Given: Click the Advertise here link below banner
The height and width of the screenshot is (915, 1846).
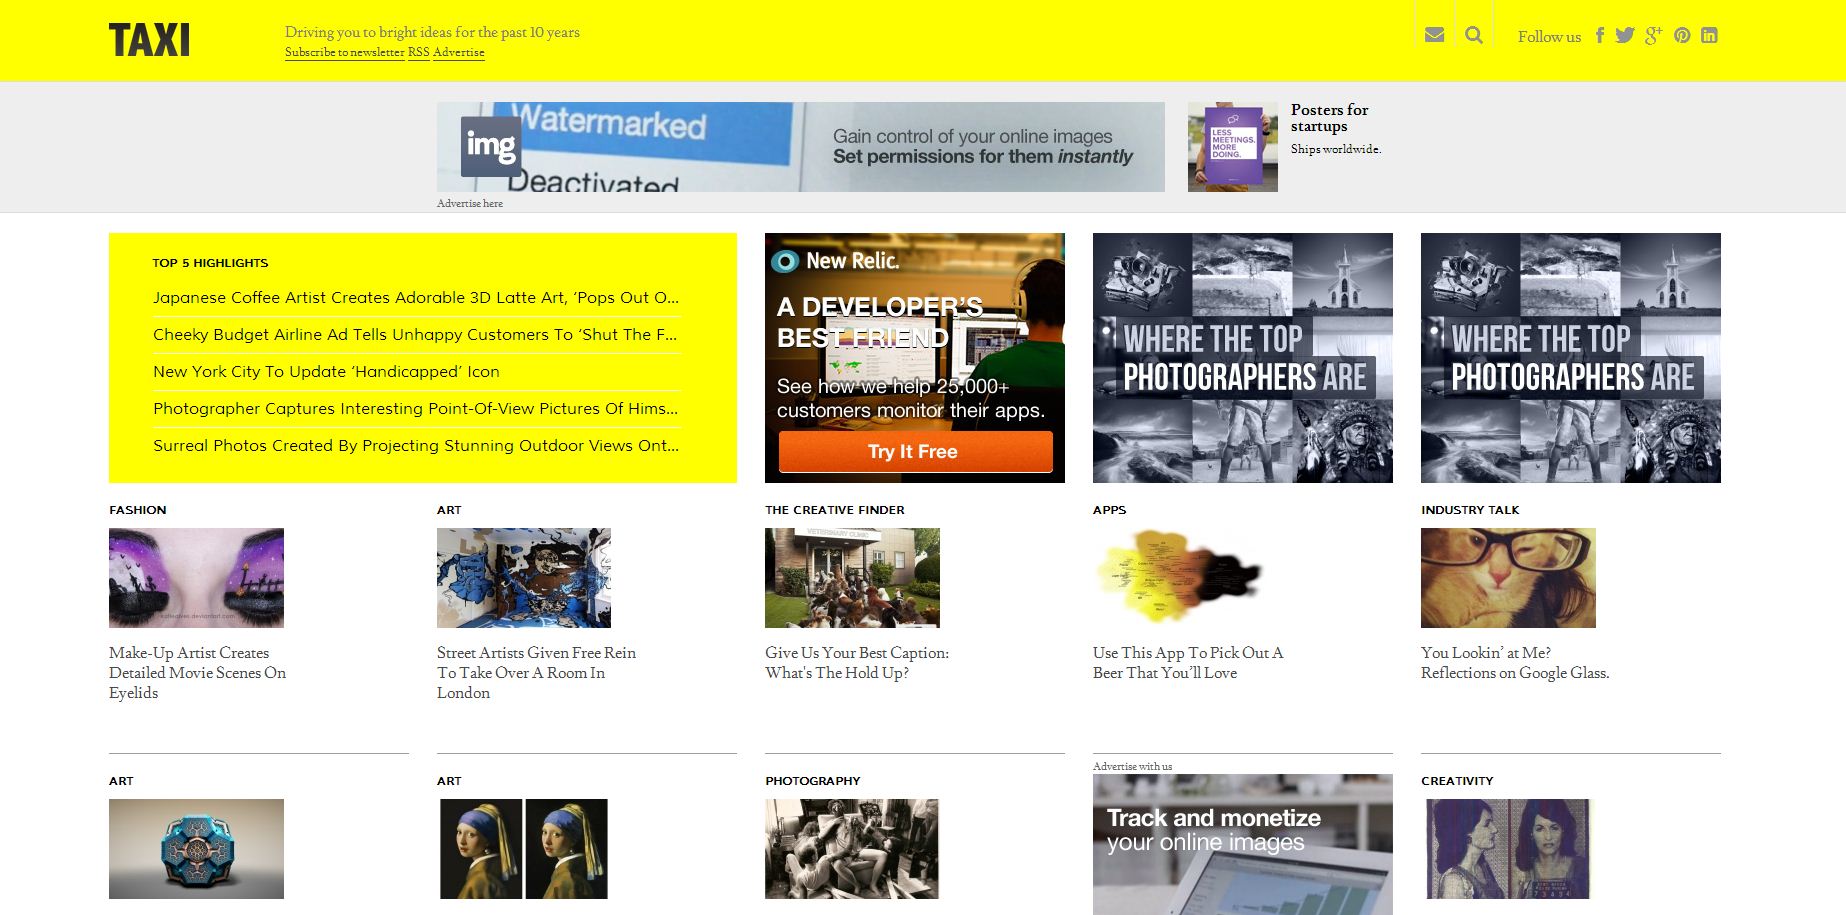Looking at the screenshot, I should 469,203.
